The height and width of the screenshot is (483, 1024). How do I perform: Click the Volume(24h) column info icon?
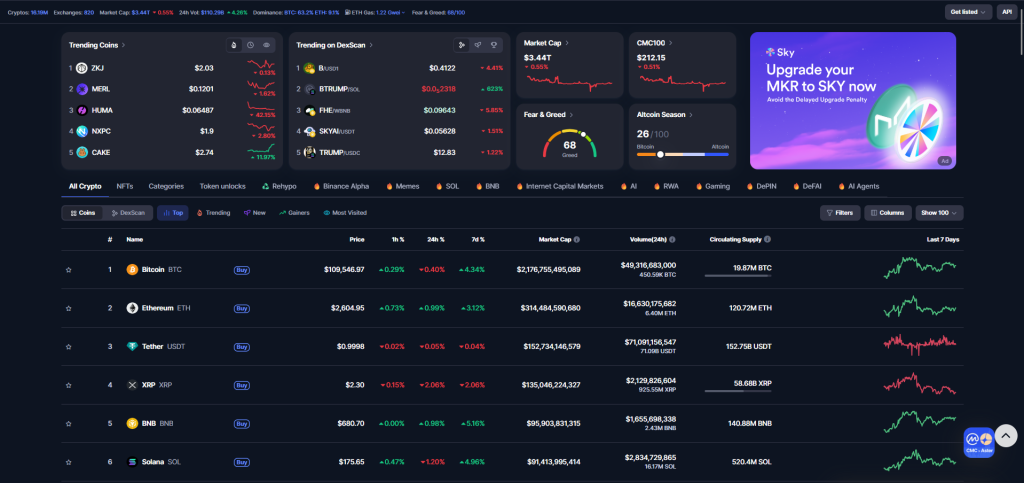point(672,240)
